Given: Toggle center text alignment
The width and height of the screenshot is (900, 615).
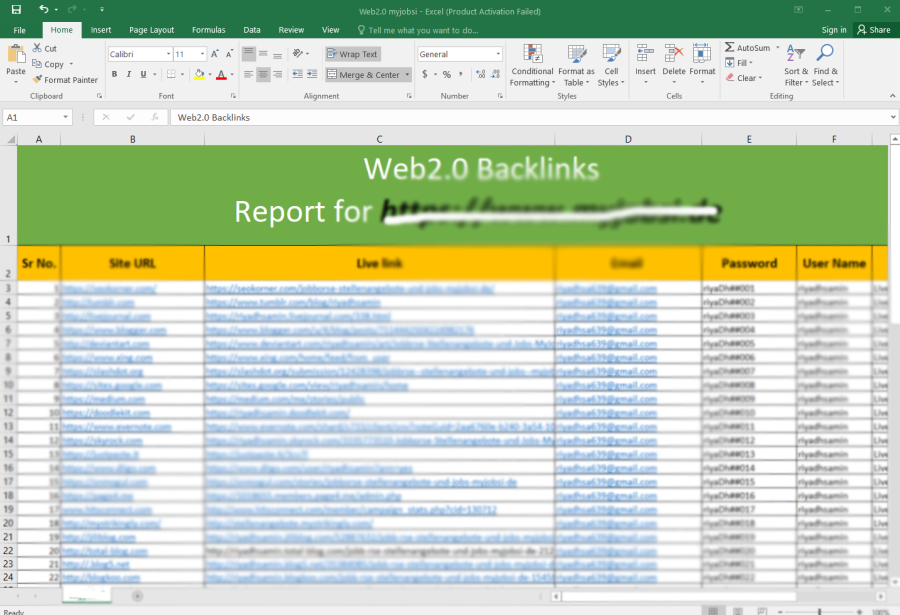Looking at the screenshot, I should click(x=263, y=74).
